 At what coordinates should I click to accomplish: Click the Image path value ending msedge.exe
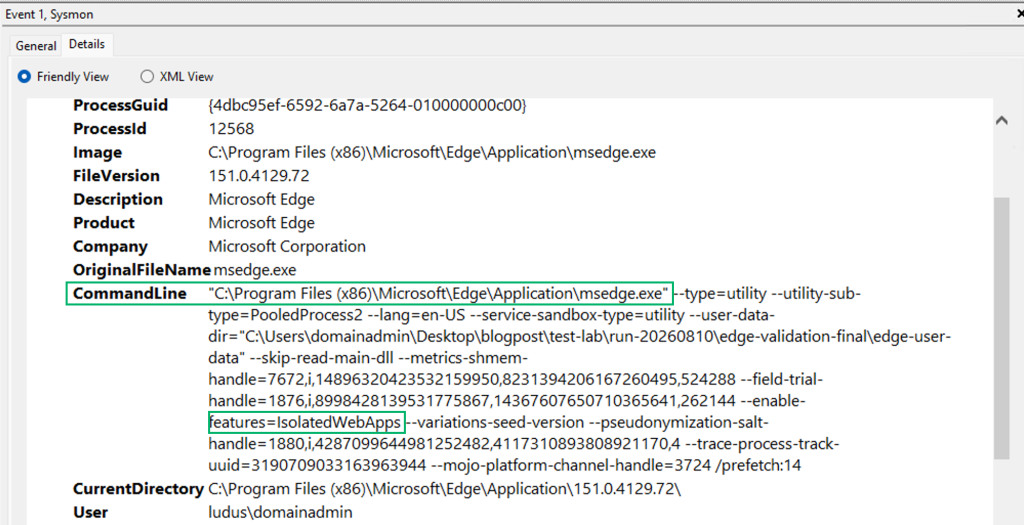tap(432, 152)
